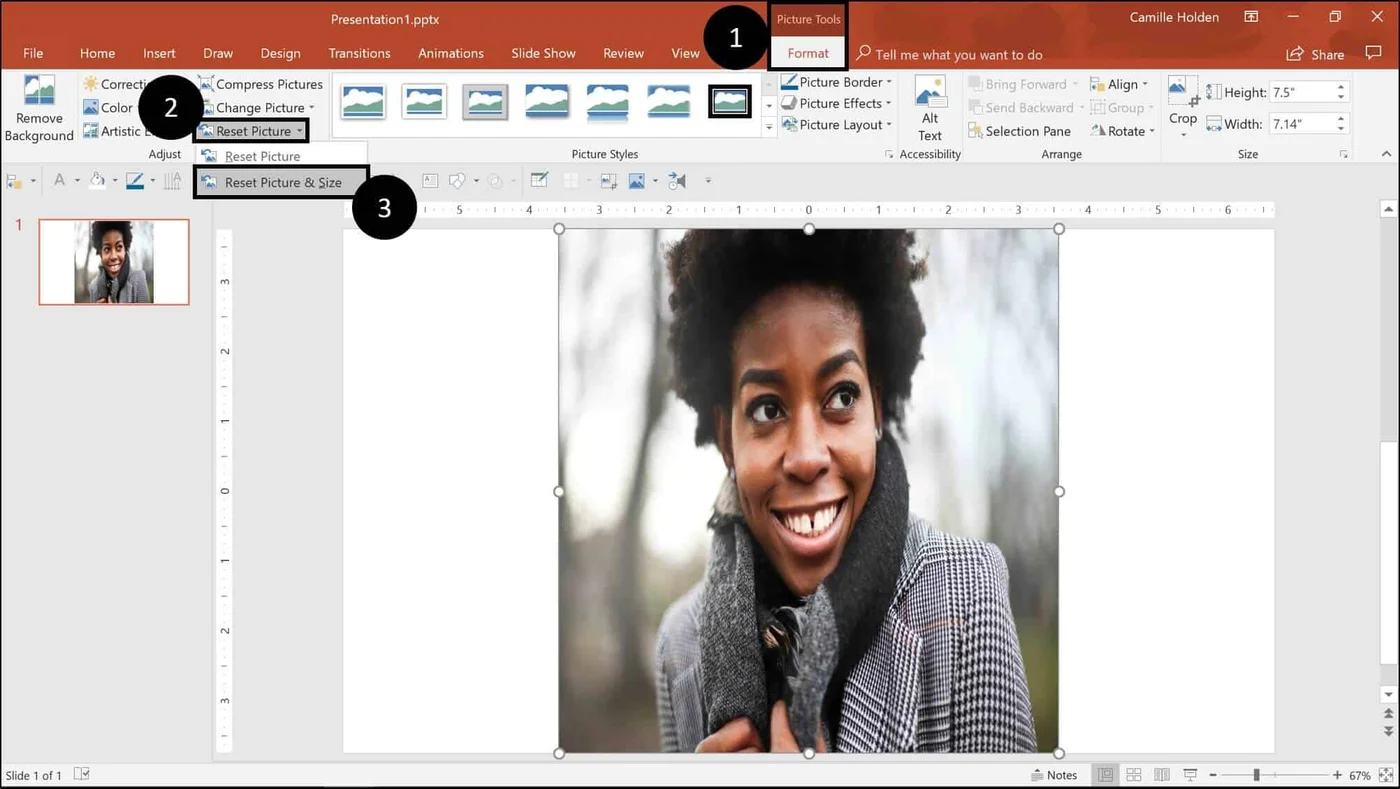Switch to the Animations tab
The image size is (1400, 789).
[451, 54]
